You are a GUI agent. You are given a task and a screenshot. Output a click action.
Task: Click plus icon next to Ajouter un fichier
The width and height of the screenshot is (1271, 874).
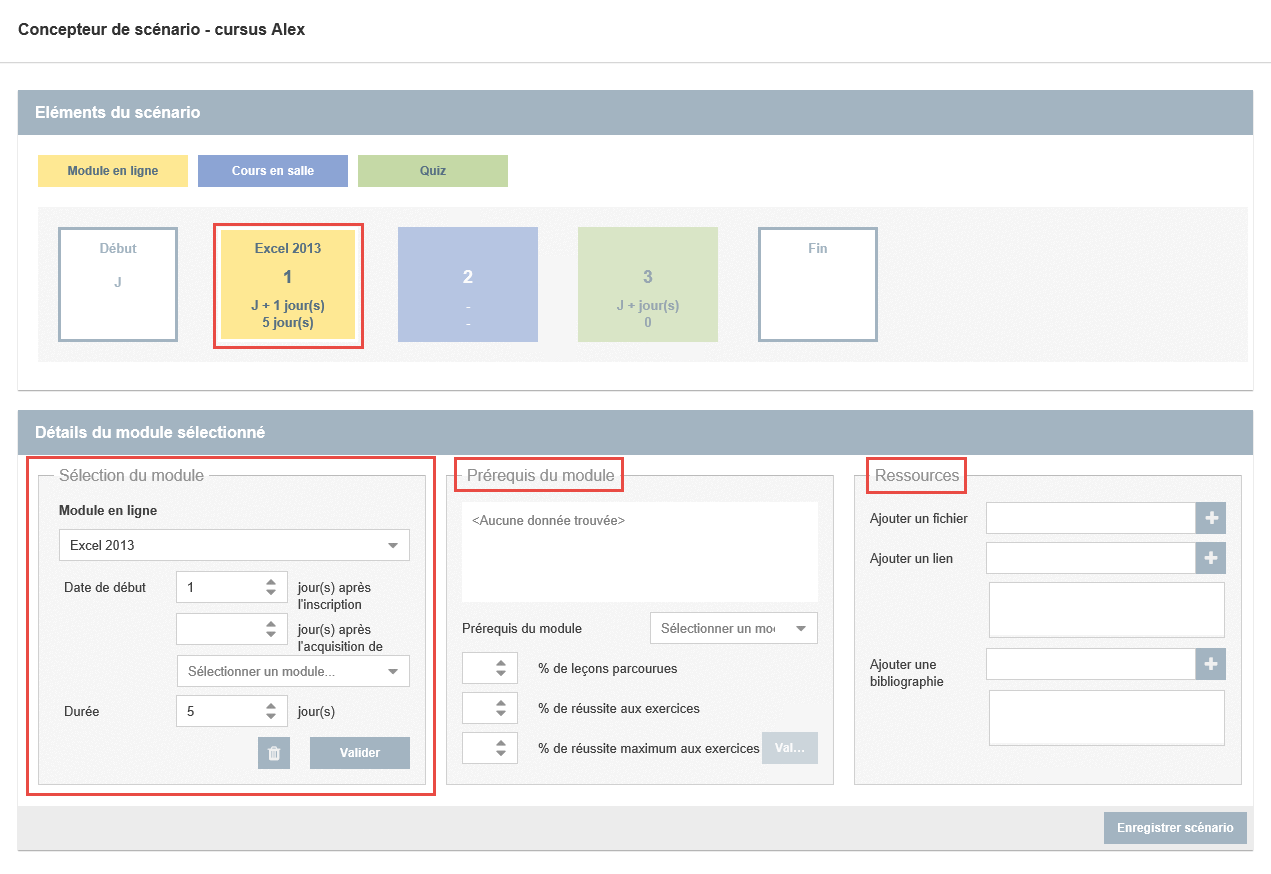point(1211,518)
